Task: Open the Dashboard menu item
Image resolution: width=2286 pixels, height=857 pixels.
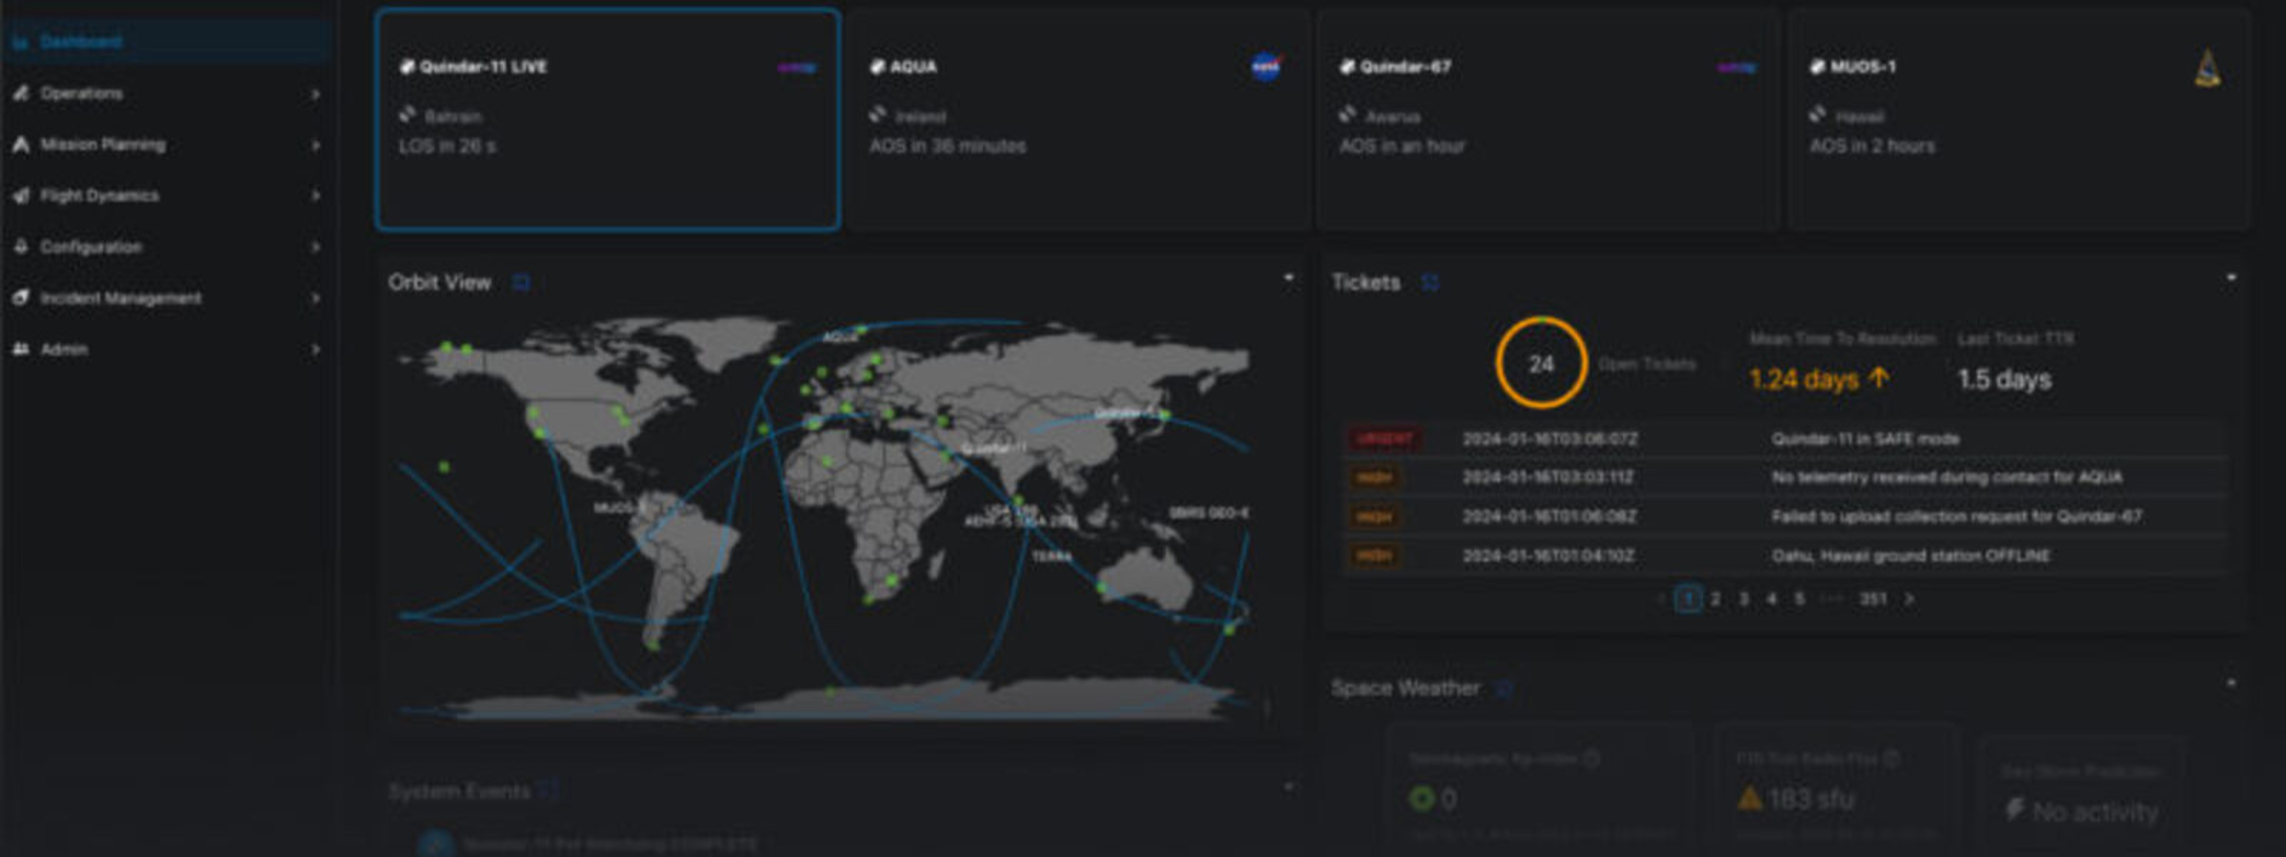Action: 80,42
